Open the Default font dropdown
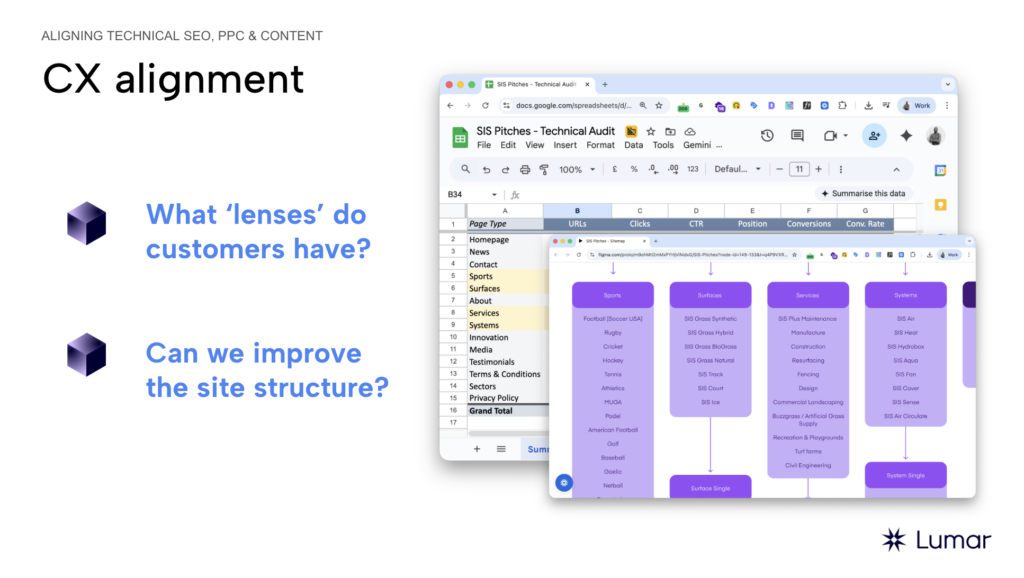 737,169
